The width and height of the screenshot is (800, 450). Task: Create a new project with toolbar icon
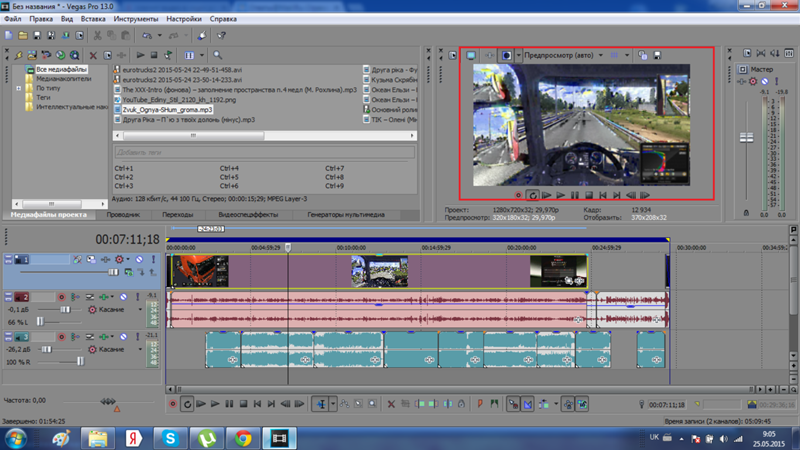[x=9, y=36]
